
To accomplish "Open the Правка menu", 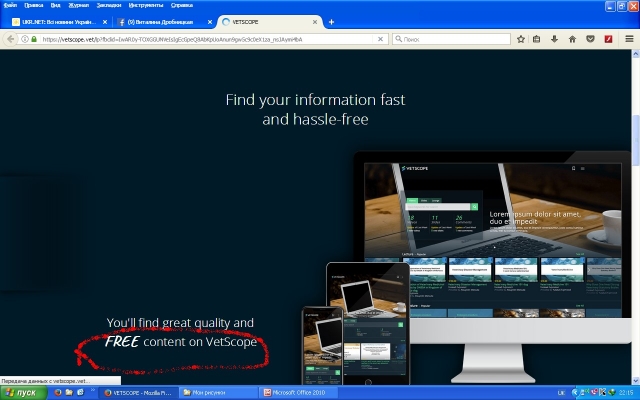I will tap(33, 5).
